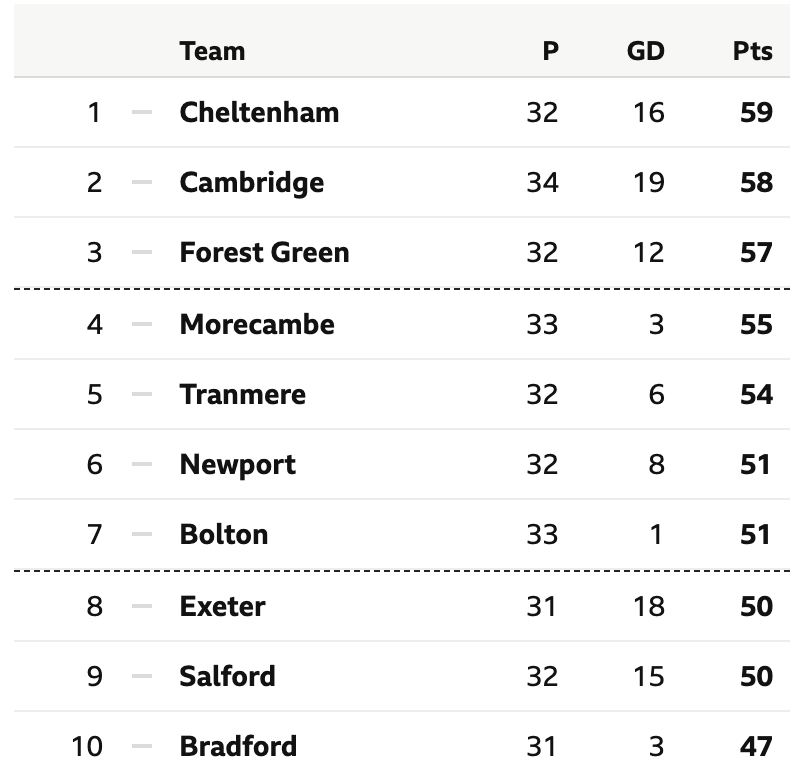The width and height of the screenshot is (796, 778).
Task: Open the Cheltenham team link
Action: click(259, 112)
